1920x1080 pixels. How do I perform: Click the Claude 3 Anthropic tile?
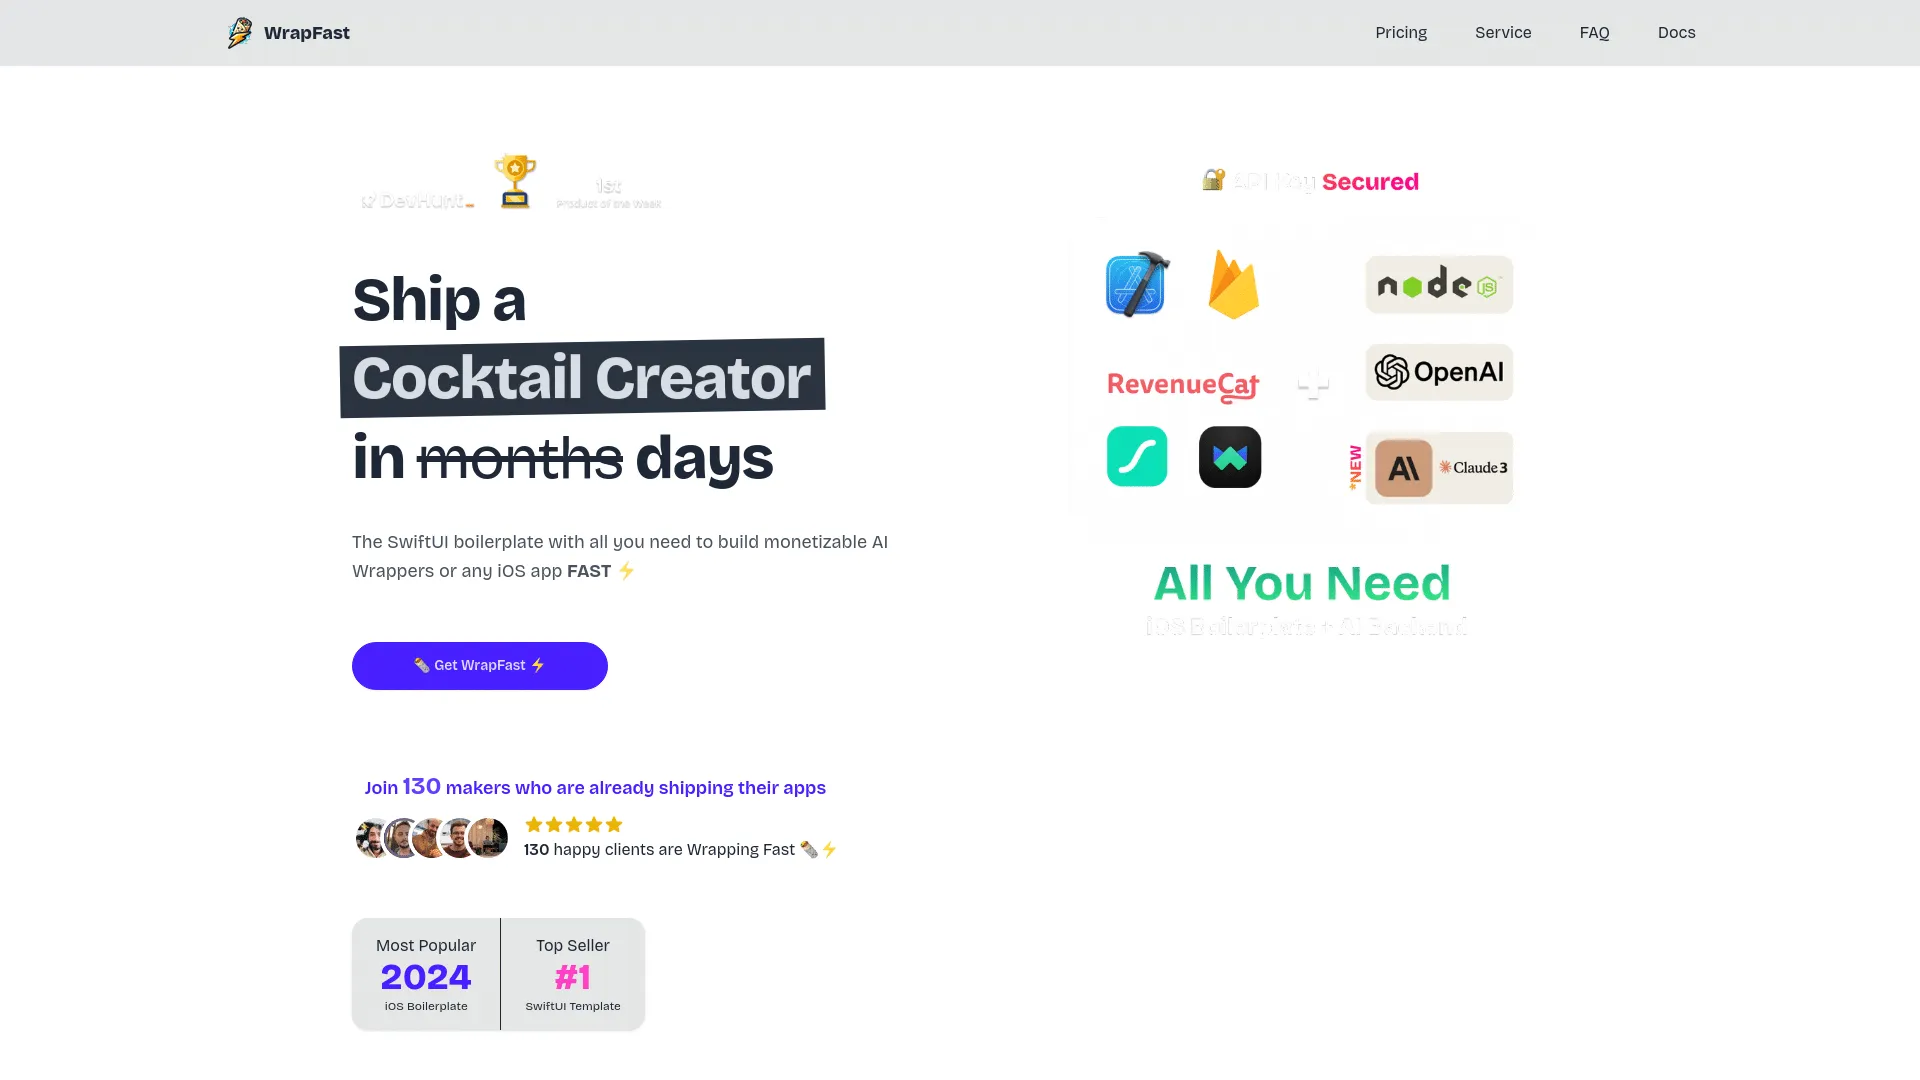tap(1439, 468)
